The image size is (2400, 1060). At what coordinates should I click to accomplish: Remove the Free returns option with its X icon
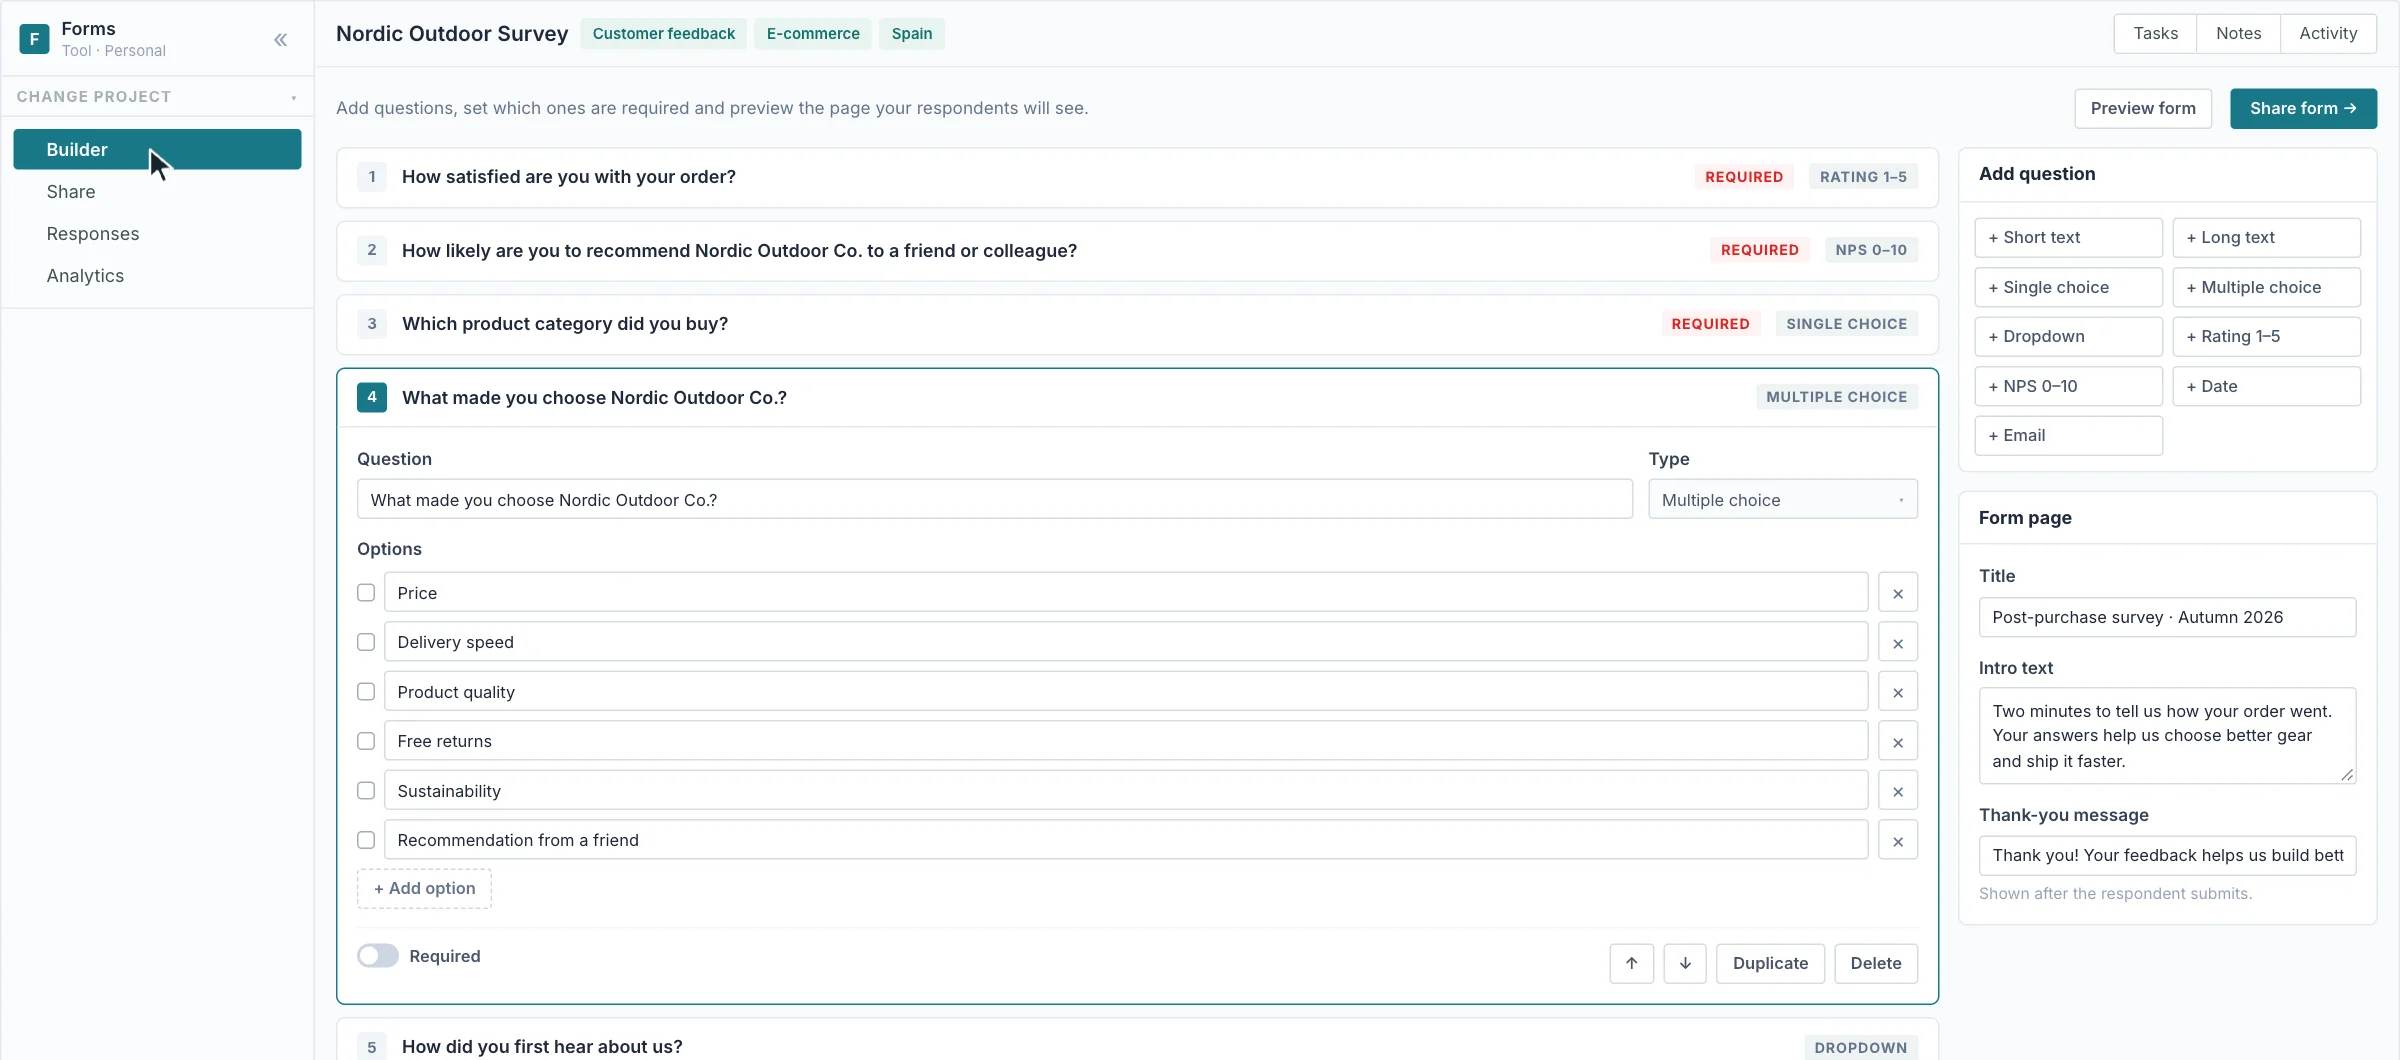[1897, 742]
